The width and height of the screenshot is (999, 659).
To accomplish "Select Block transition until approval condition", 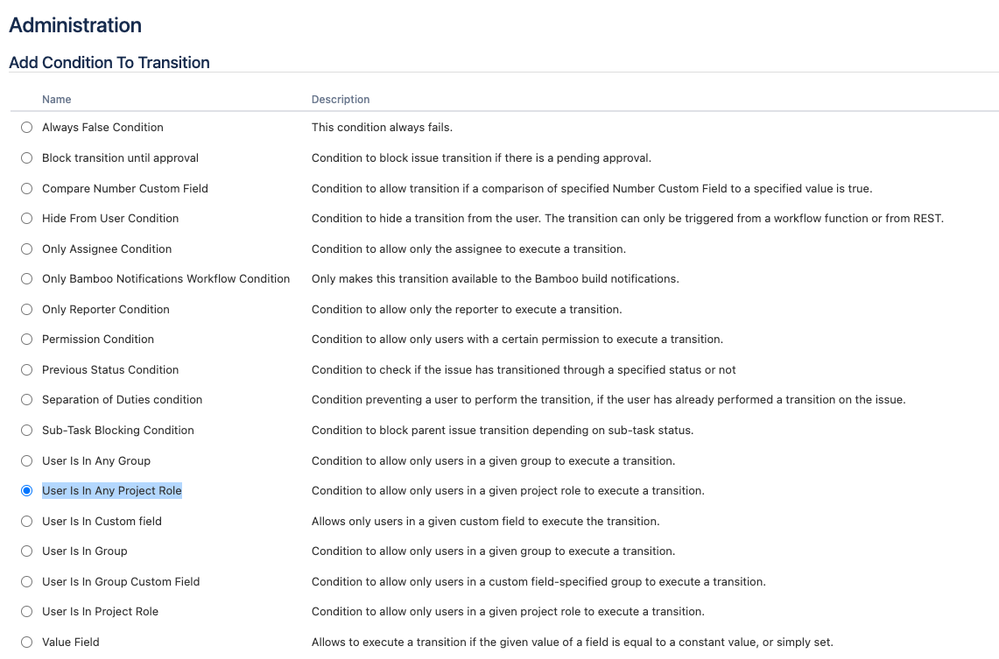I will pyautogui.click(x=26, y=157).
